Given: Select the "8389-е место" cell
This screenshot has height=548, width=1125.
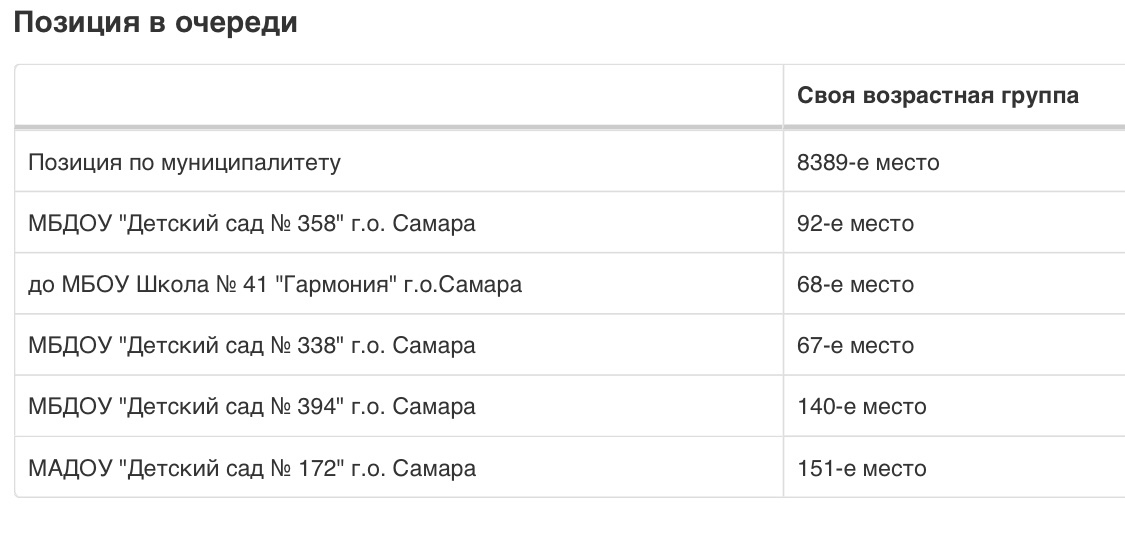Looking at the screenshot, I should pos(868,163).
